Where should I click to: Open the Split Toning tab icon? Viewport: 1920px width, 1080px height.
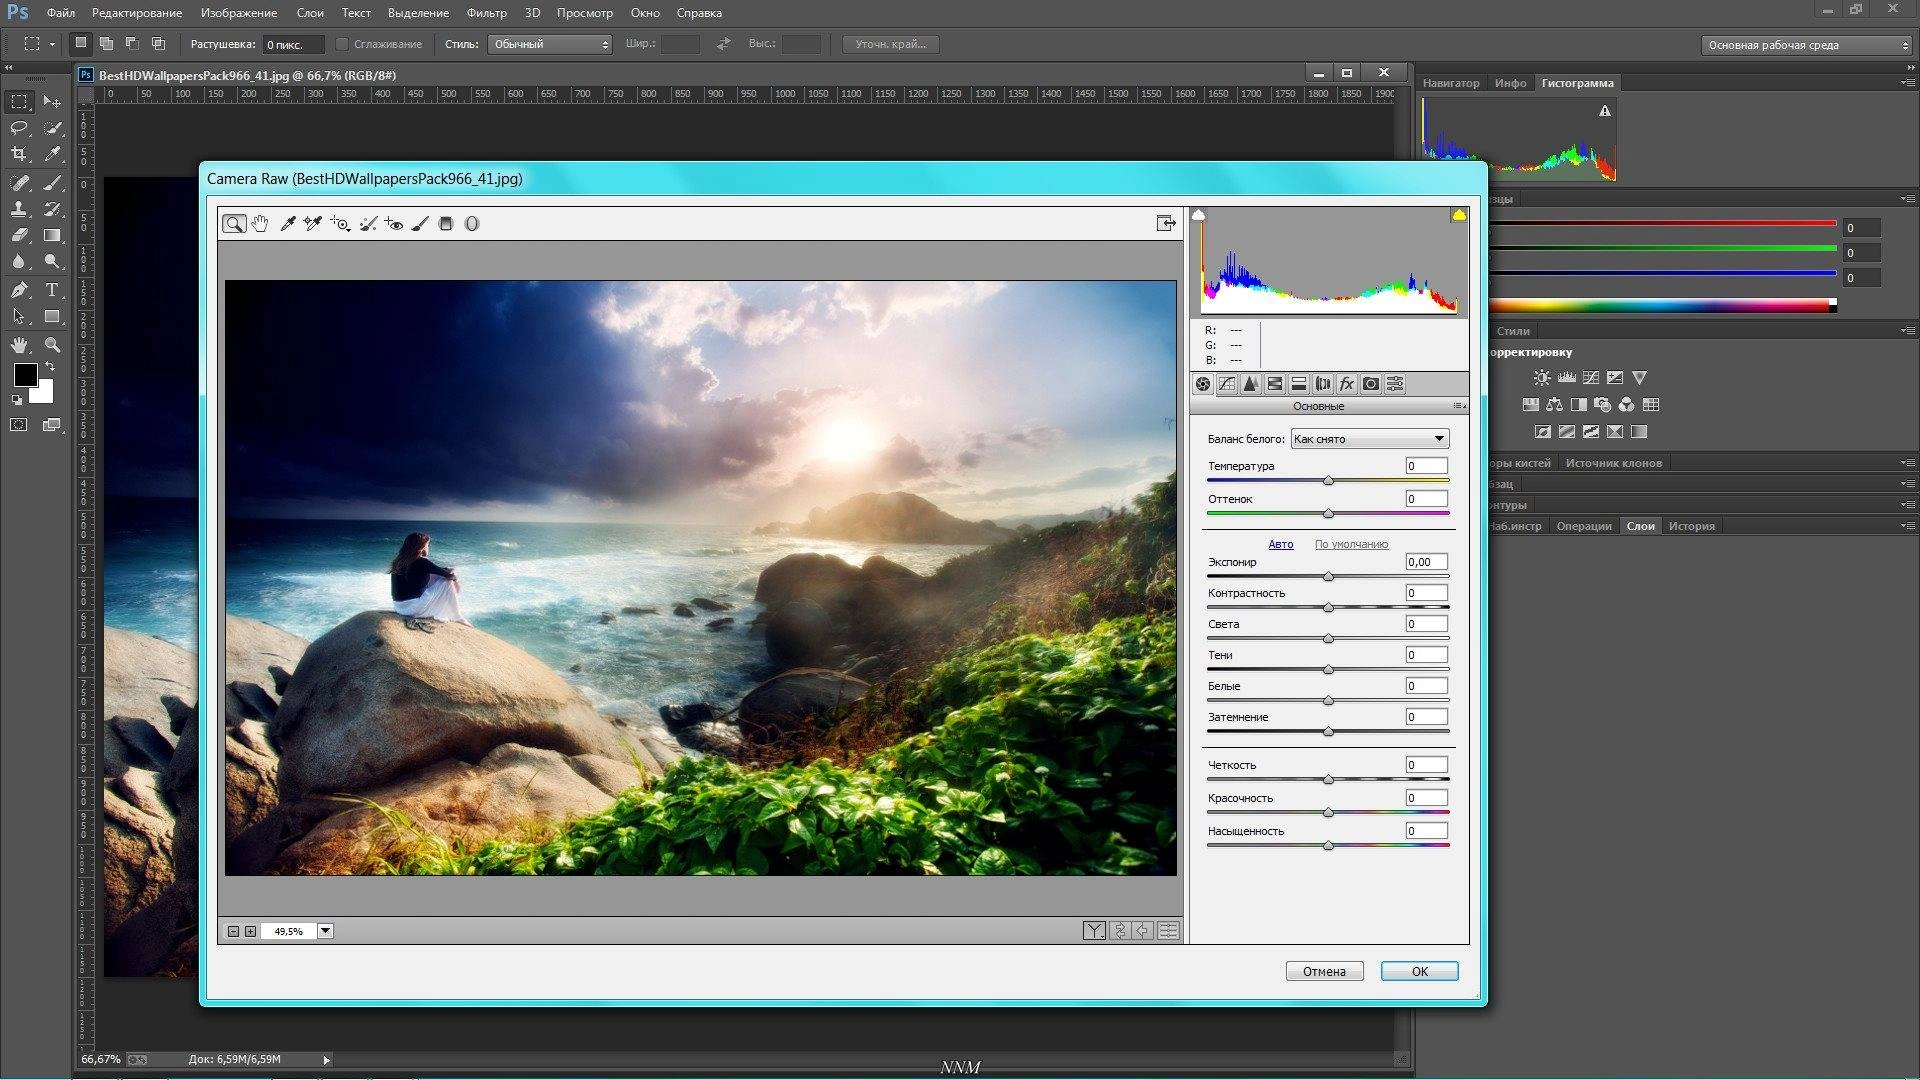point(1299,384)
